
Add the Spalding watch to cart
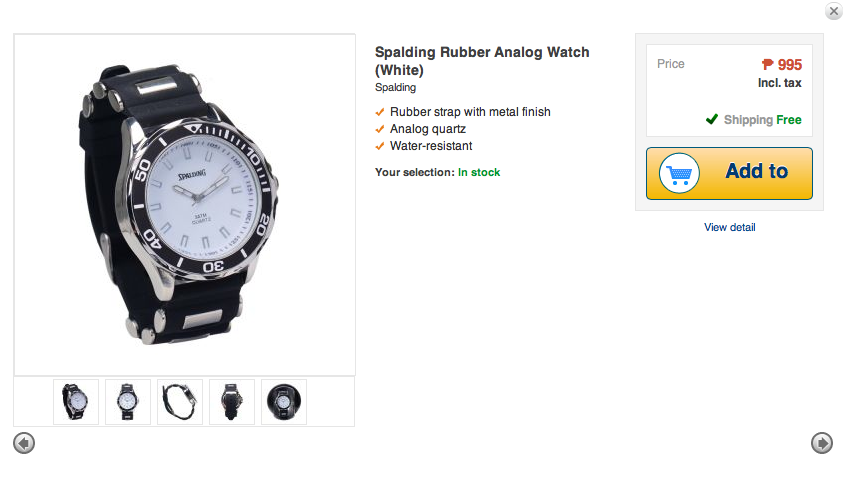coord(729,174)
